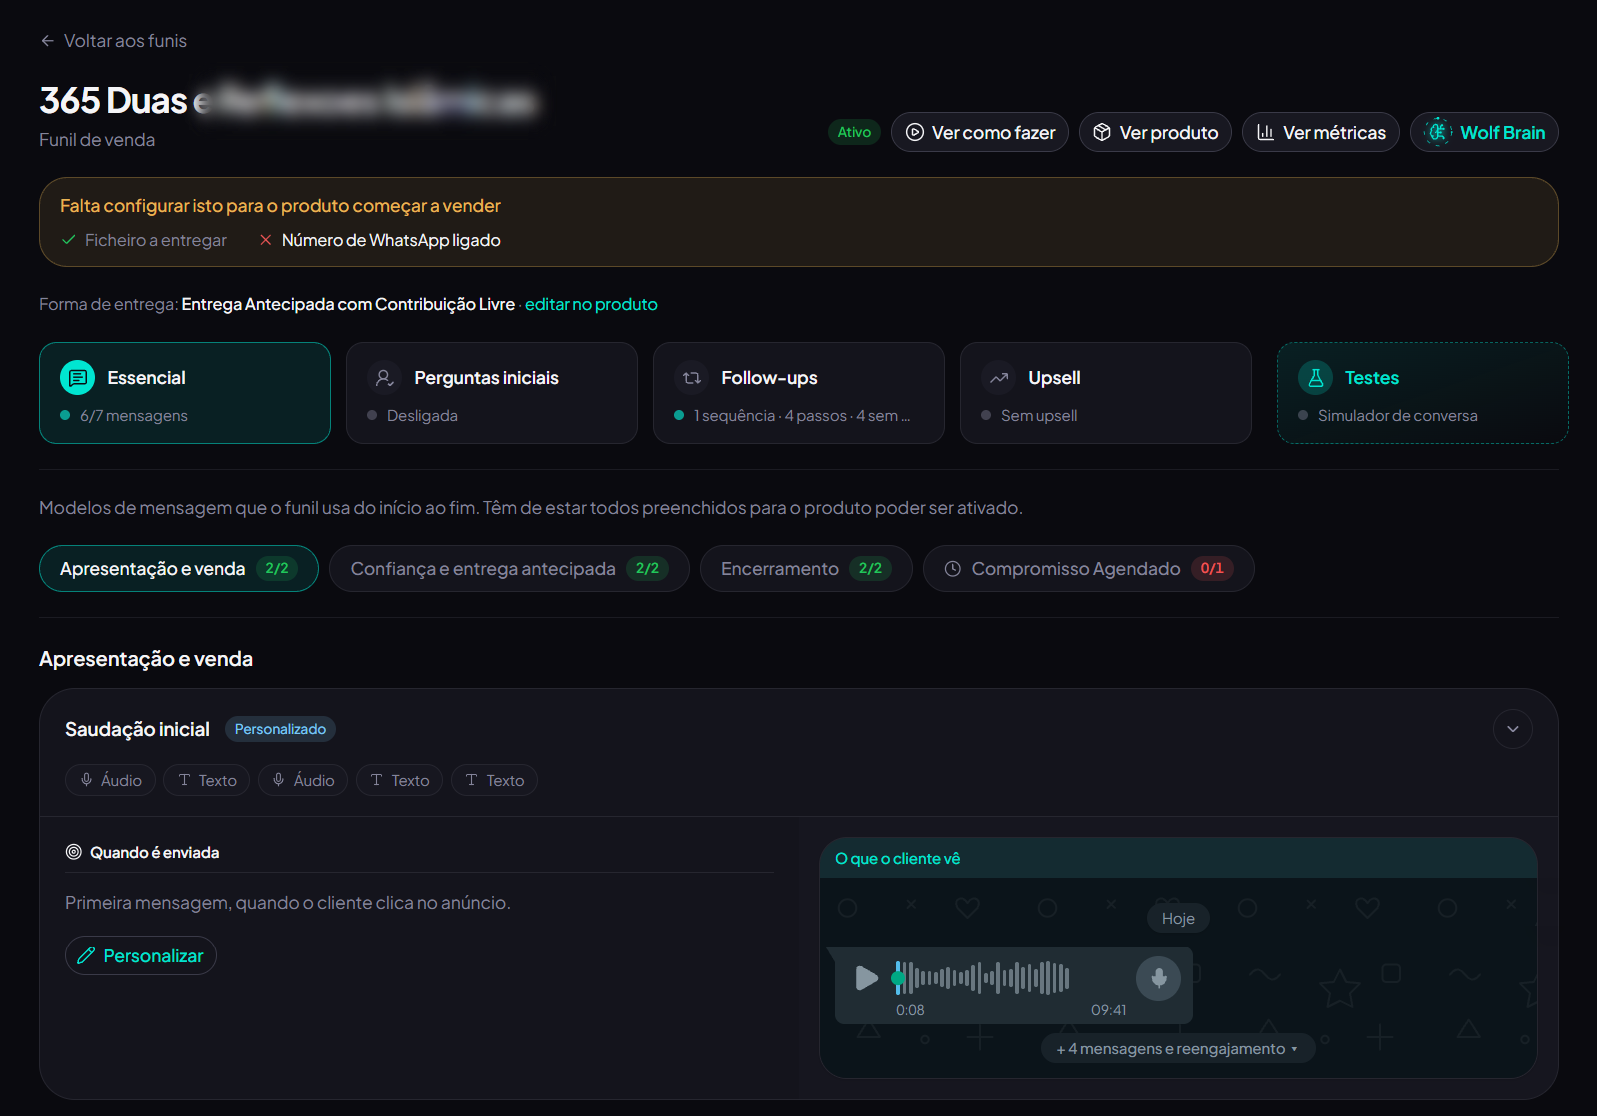Click the Wolf Brain logo icon
1597x1116 pixels.
pyautogui.click(x=1437, y=132)
